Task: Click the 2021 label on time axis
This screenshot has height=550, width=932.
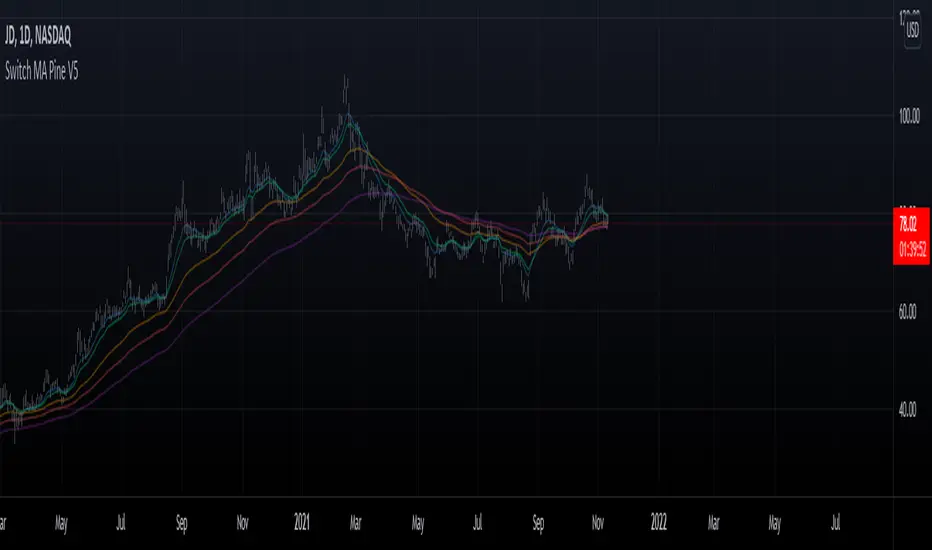Action: [x=301, y=522]
